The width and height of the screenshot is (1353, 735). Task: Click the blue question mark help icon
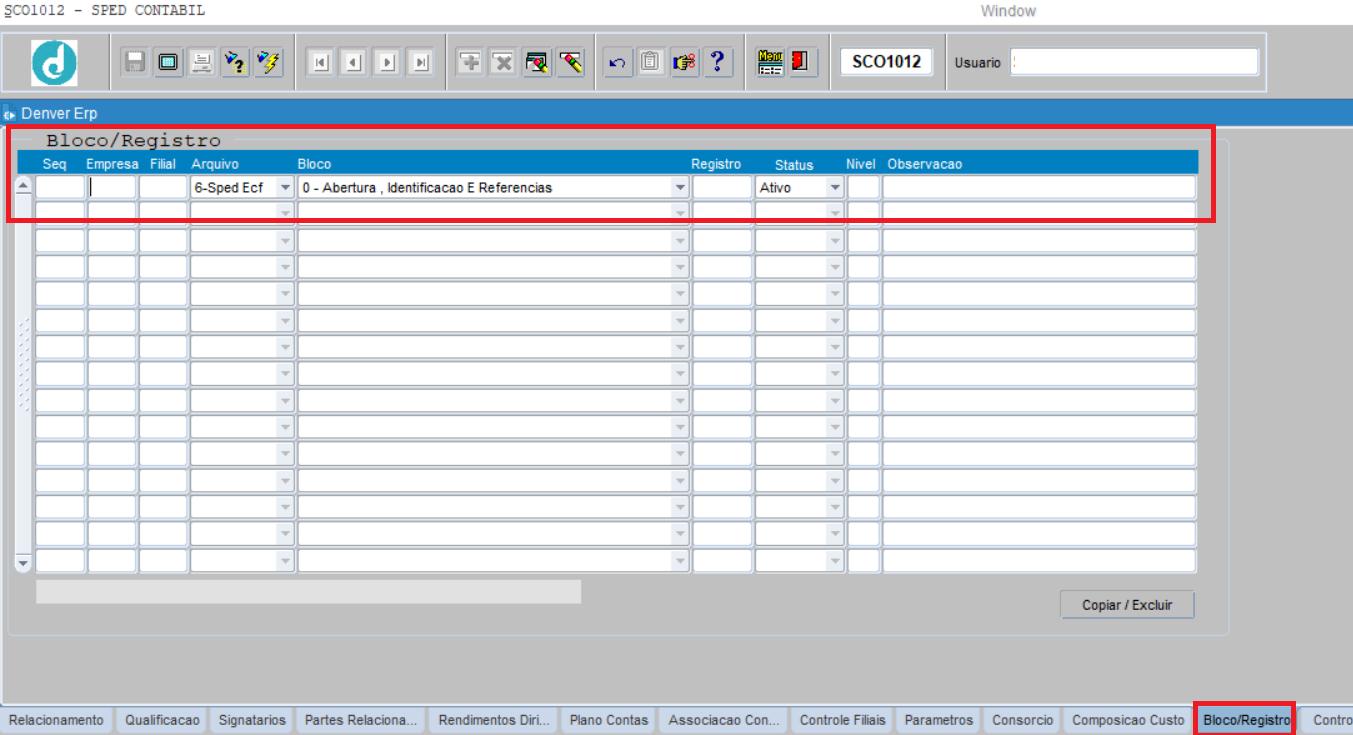[717, 63]
